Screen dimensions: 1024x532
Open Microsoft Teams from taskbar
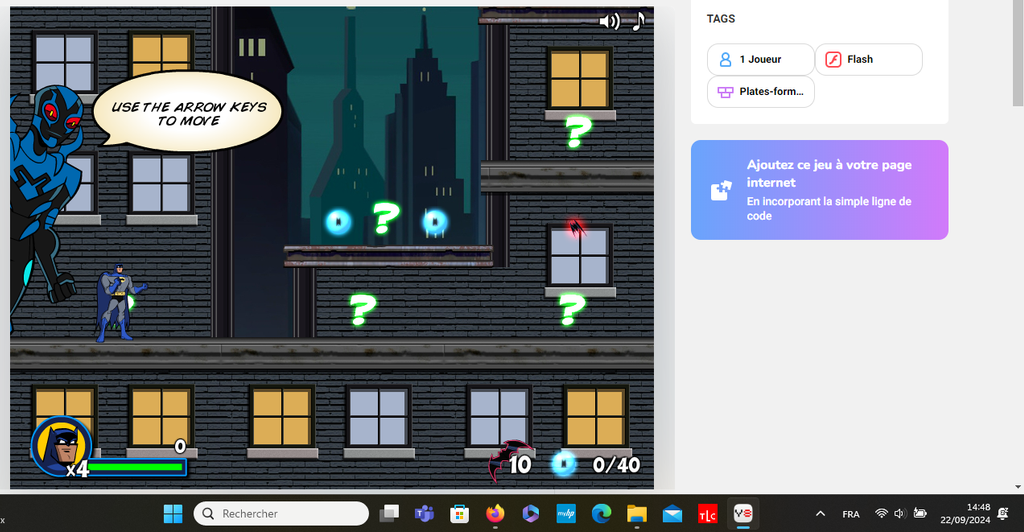[424, 513]
